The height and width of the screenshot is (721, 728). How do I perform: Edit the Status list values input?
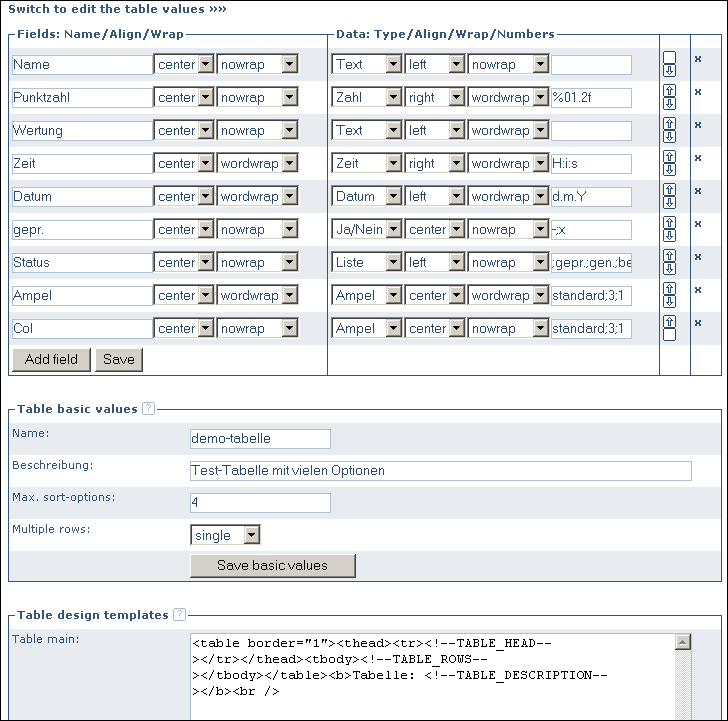pos(591,262)
